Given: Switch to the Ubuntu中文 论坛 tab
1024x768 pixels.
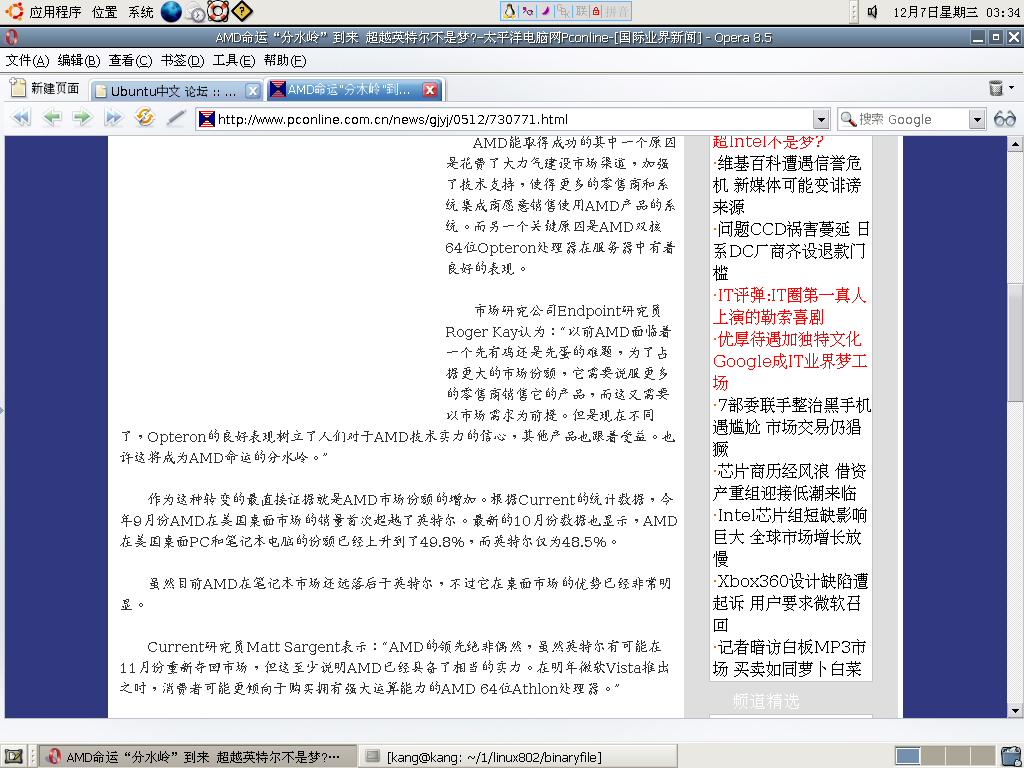Looking at the screenshot, I should click(x=176, y=91).
